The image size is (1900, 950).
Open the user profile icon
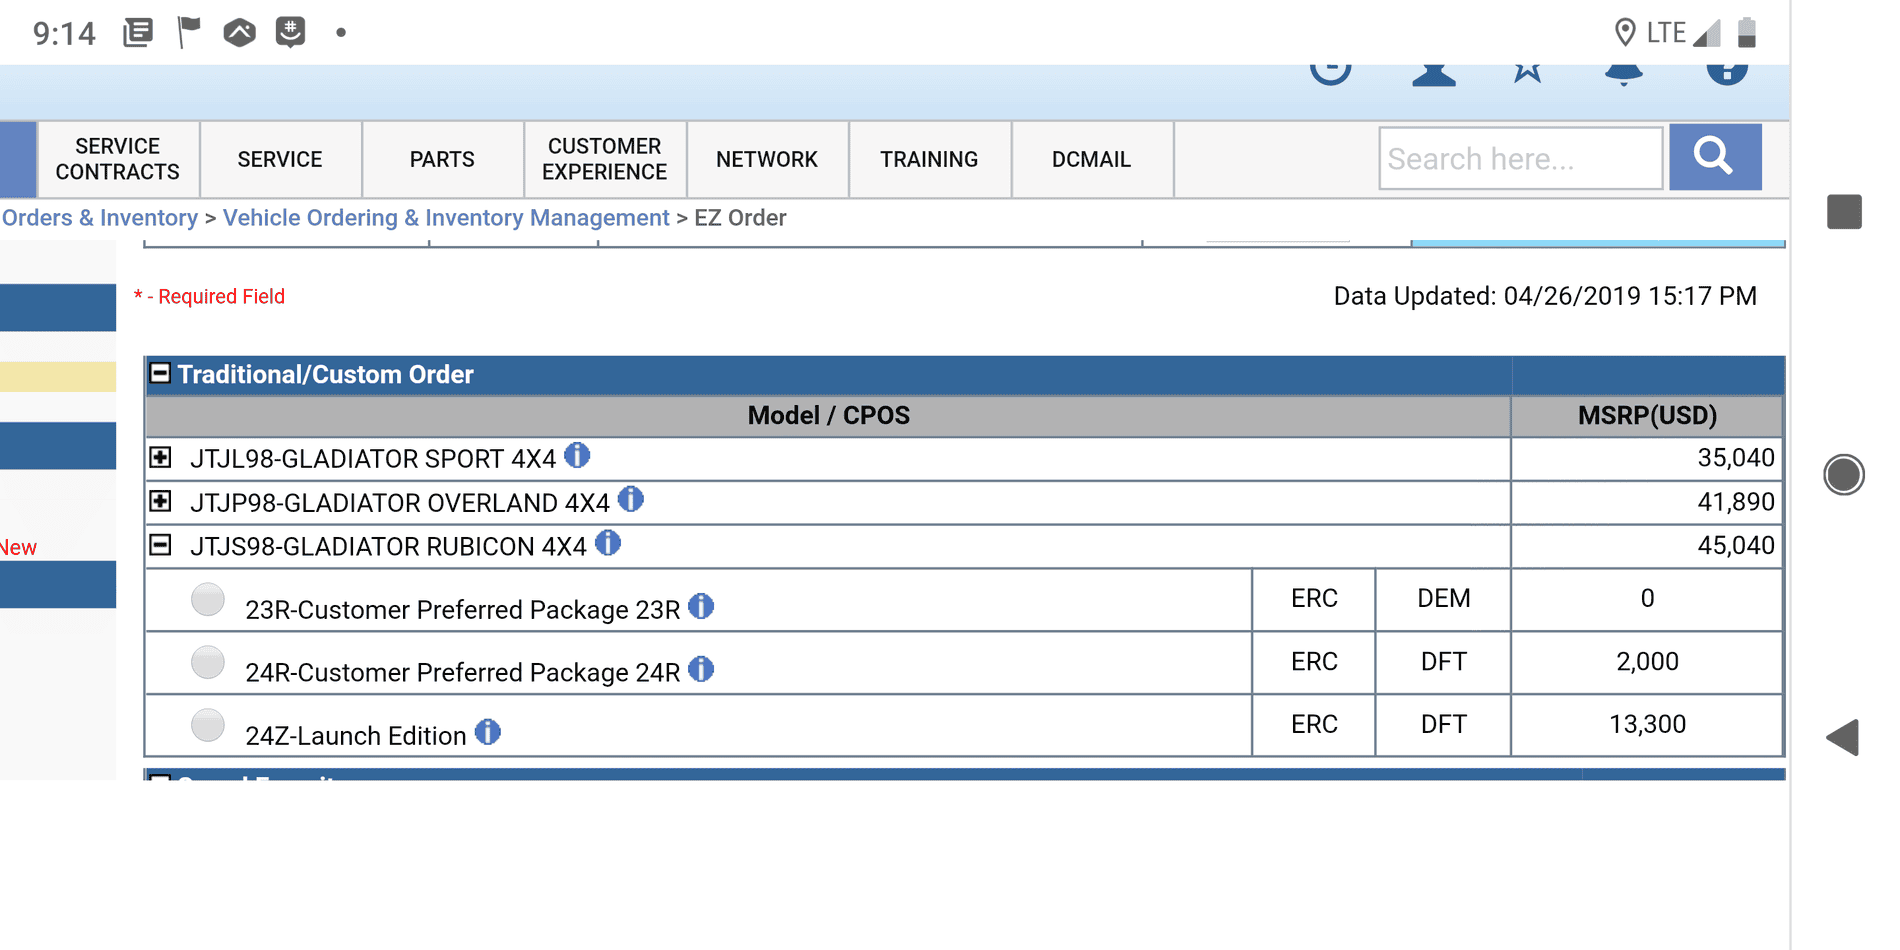[x=1433, y=74]
